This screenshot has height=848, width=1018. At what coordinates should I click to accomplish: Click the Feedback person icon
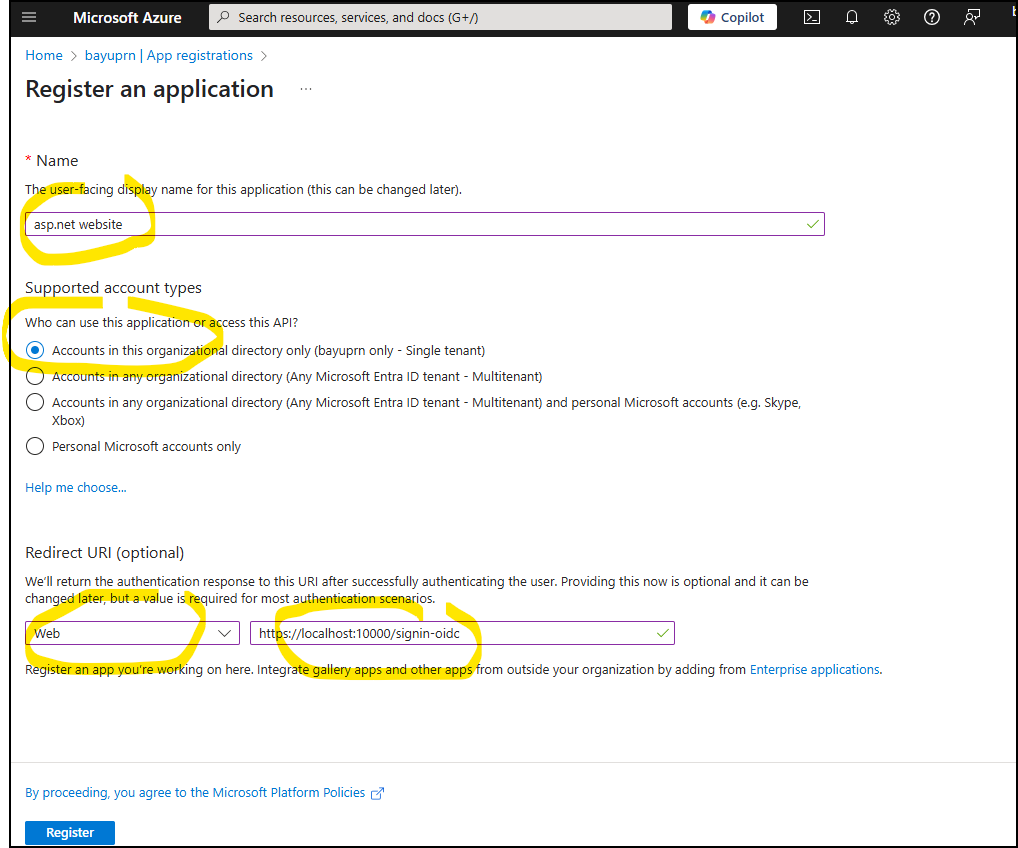[971, 17]
